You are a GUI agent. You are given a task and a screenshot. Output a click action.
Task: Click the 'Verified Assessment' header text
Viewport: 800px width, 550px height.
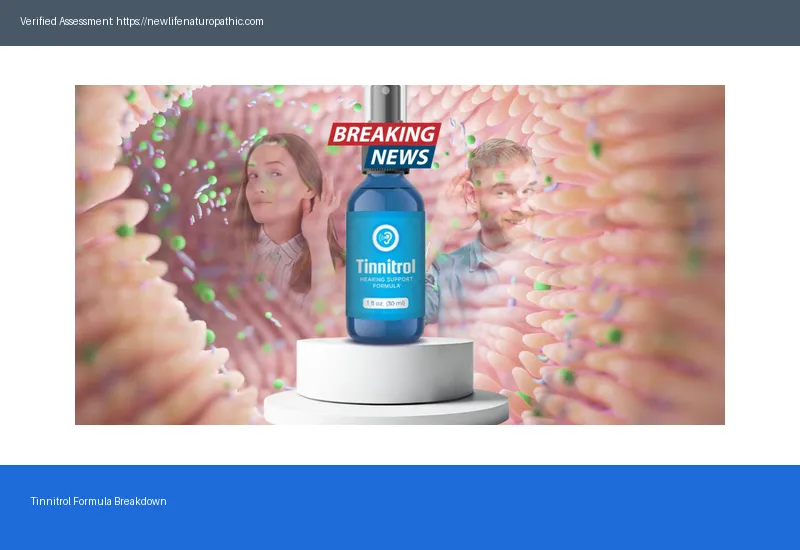66,21
